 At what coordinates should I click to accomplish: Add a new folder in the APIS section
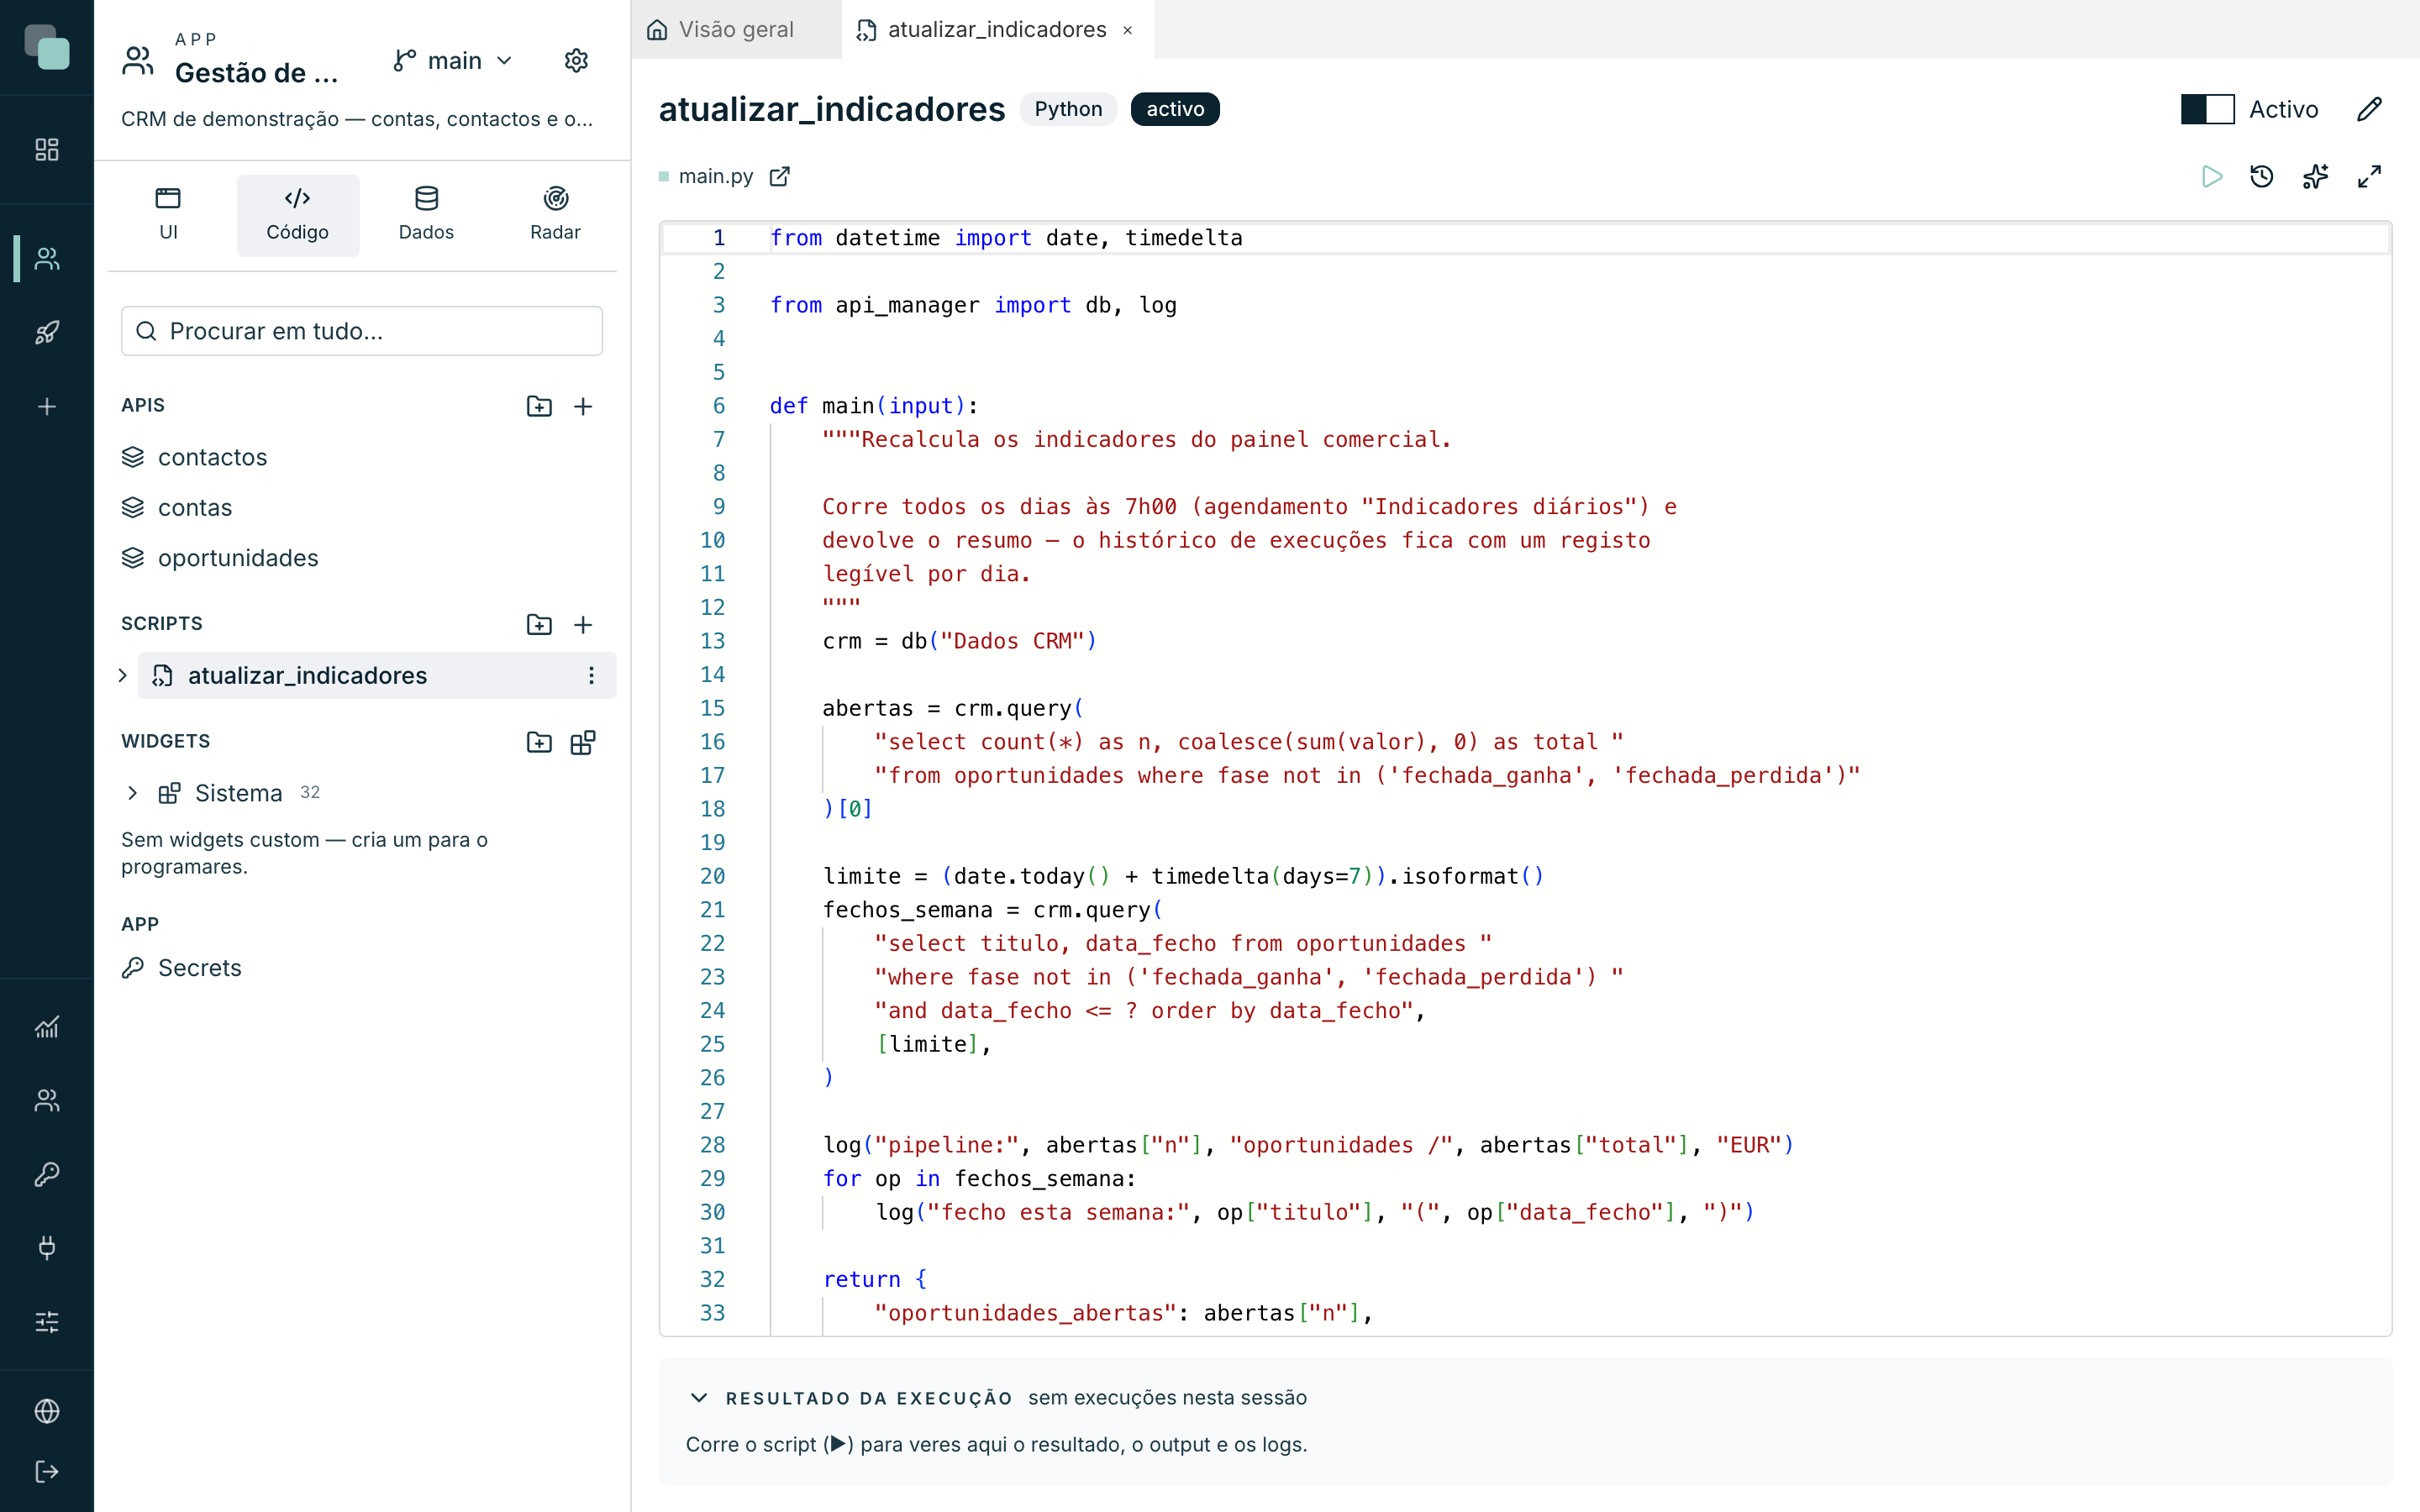pyautogui.click(x=539, y=406)
